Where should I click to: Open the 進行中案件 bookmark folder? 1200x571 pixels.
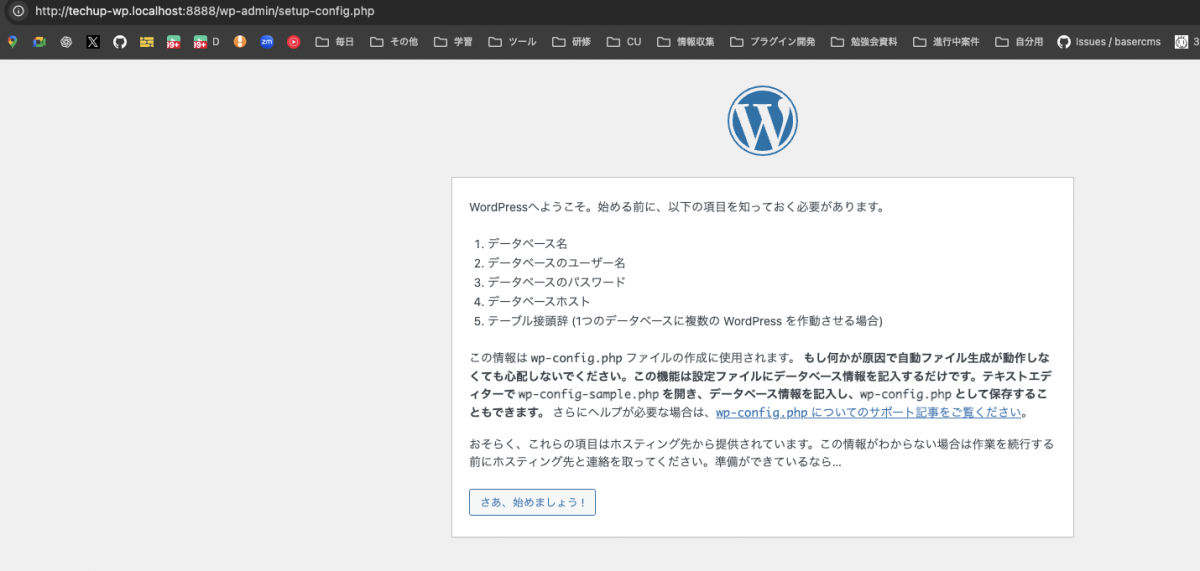point(946,42)
